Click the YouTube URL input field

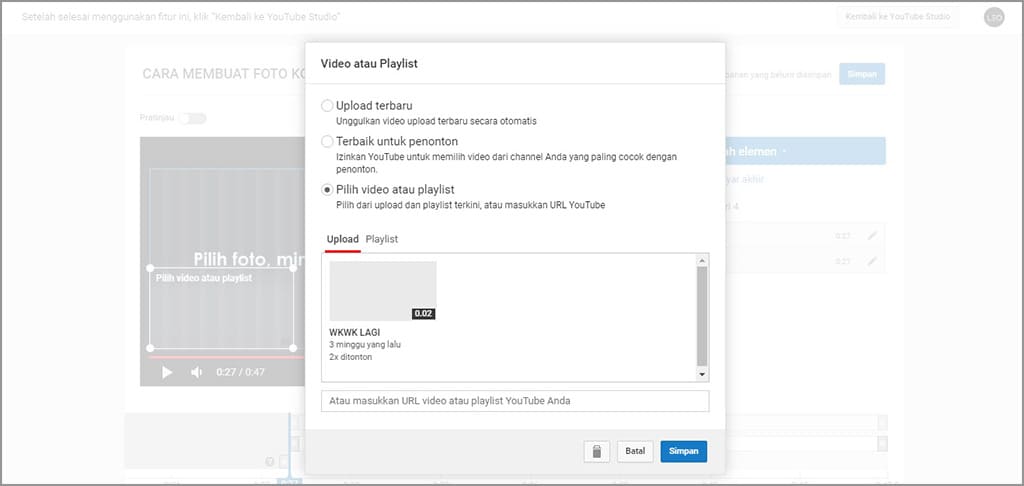tap(514, 401)
